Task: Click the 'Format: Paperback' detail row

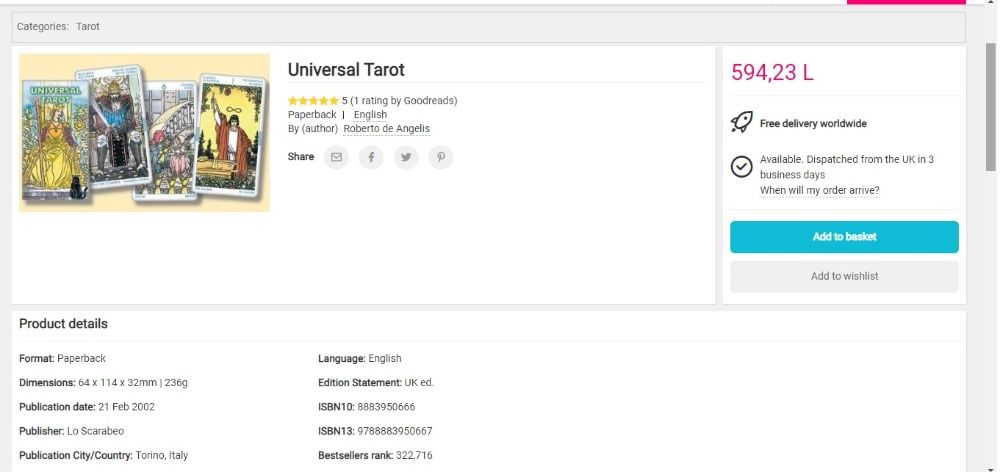Action: pyautogui.click(x=62, y=358)
